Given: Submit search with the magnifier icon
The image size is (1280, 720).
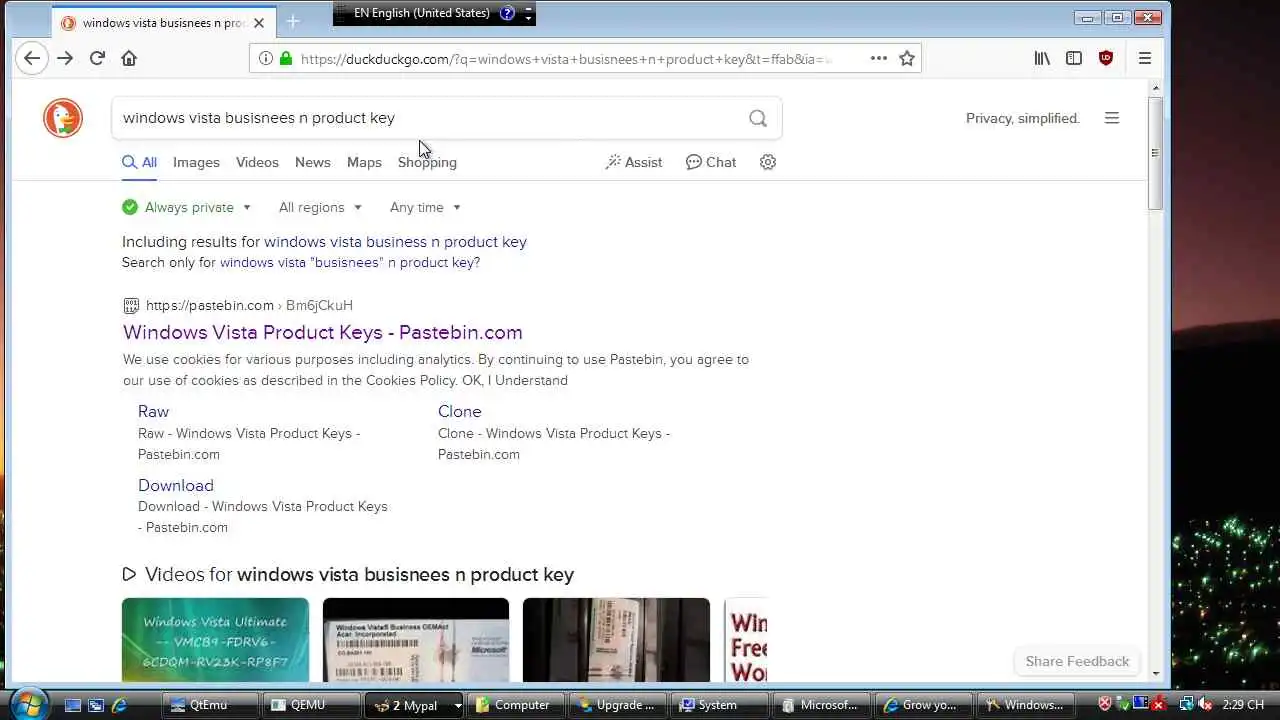Looking at the screenshot, I should (x=758, y=118).
